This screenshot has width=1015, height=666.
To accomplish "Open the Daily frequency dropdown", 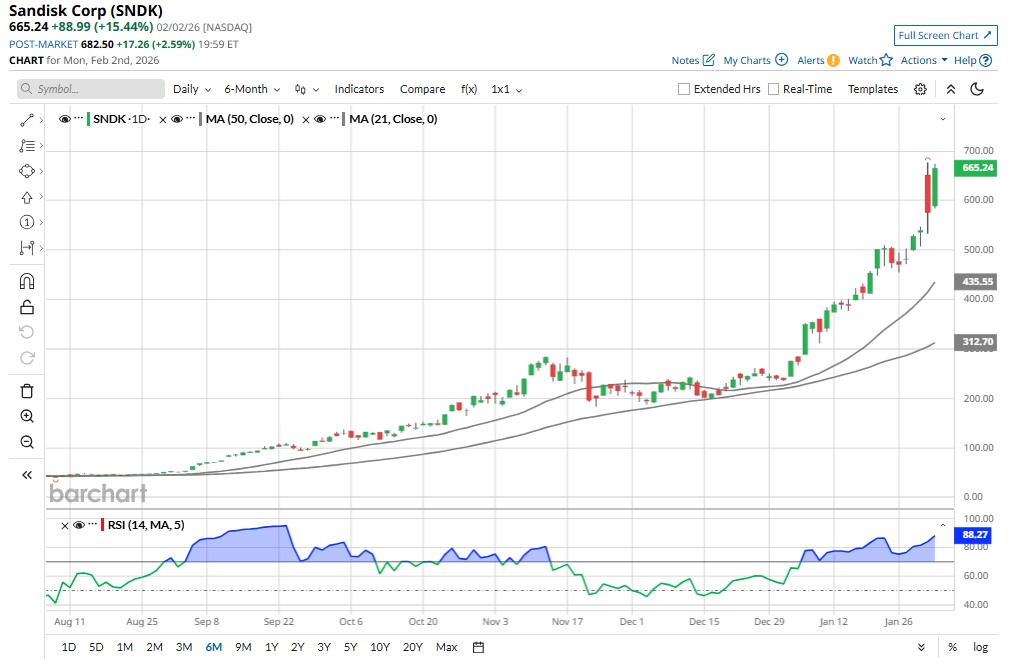I will 192,89.
